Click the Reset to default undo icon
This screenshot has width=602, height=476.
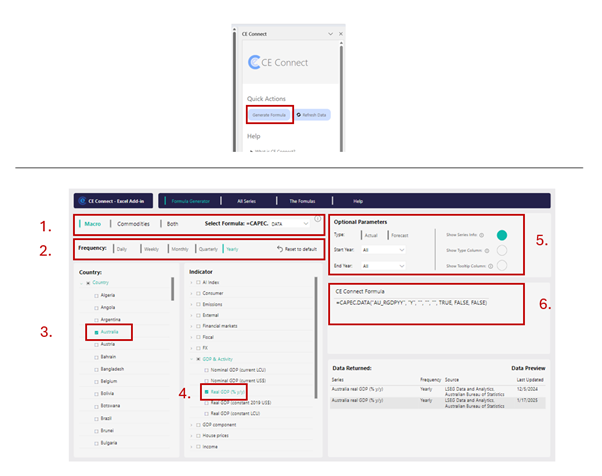(280, 247)
